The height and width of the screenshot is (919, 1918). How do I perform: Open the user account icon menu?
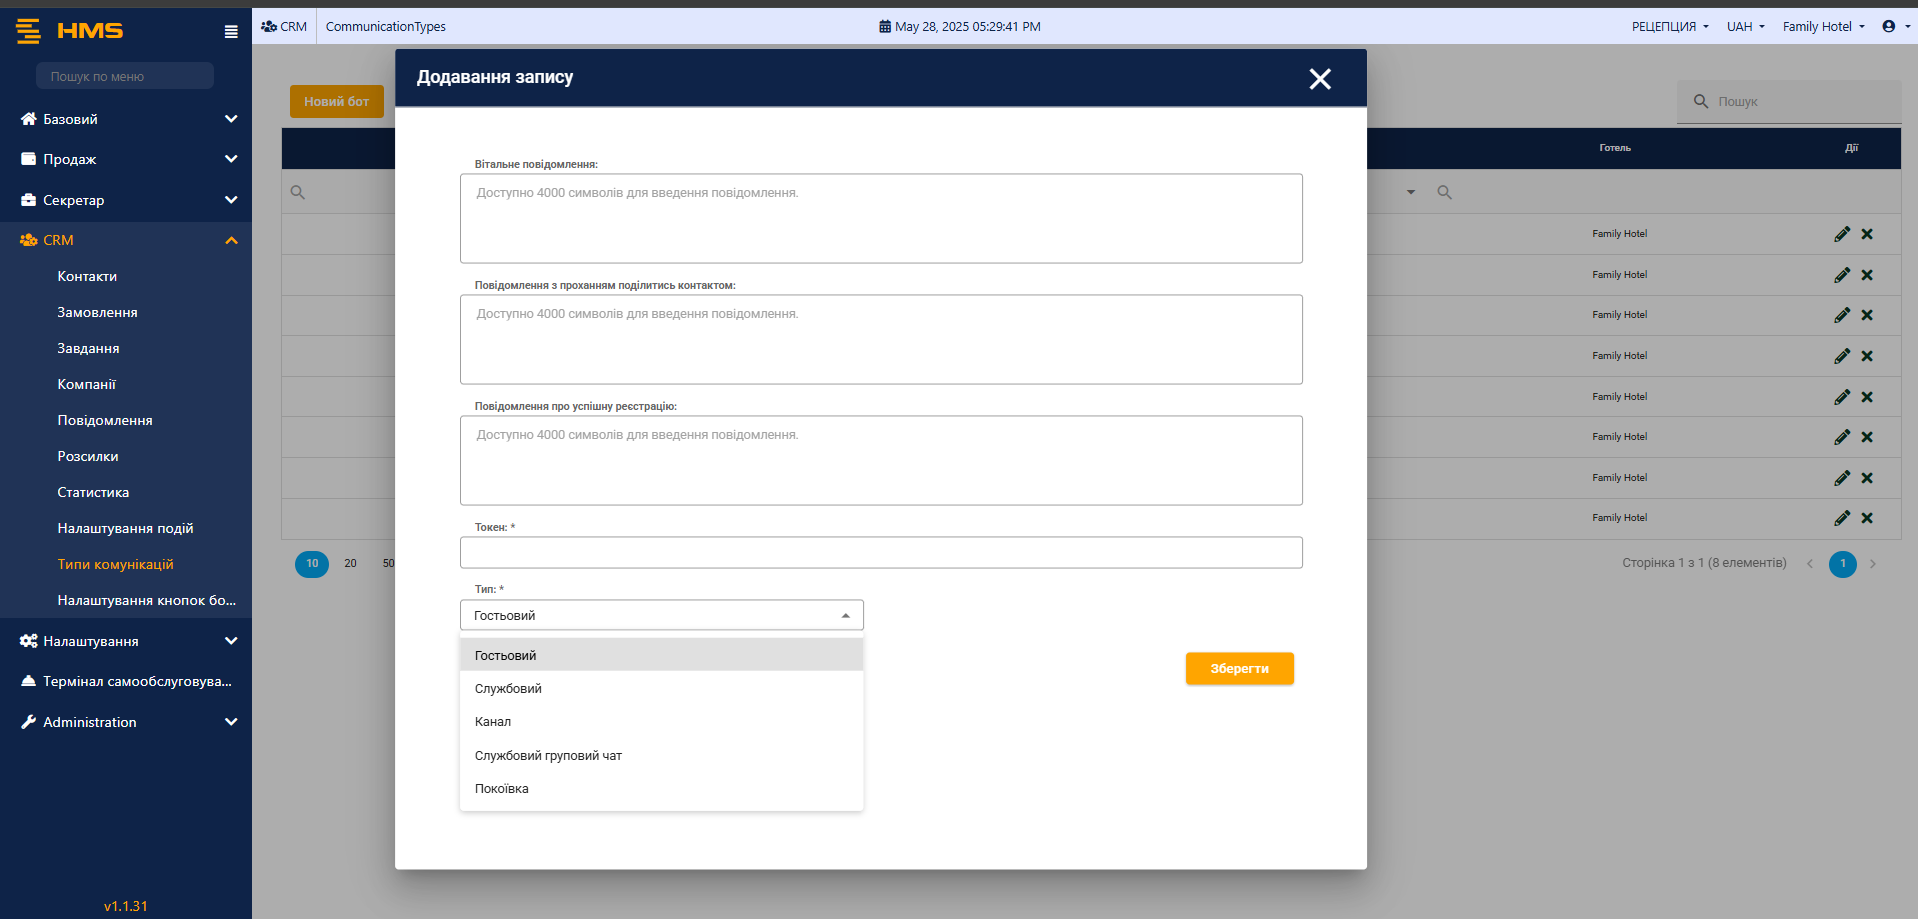coord(1889,27)
